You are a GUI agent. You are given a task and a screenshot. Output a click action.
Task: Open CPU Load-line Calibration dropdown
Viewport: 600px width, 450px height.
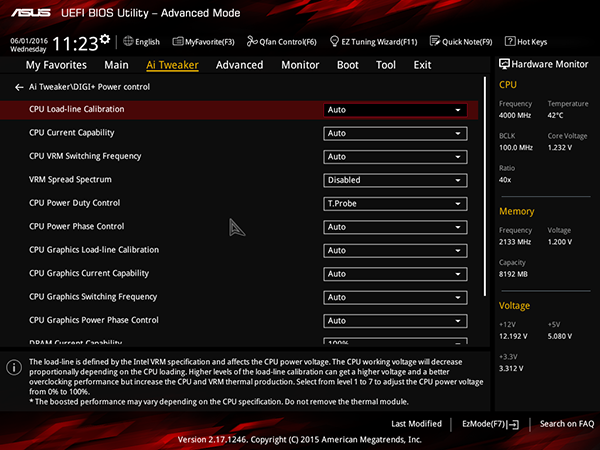point(395,110)
